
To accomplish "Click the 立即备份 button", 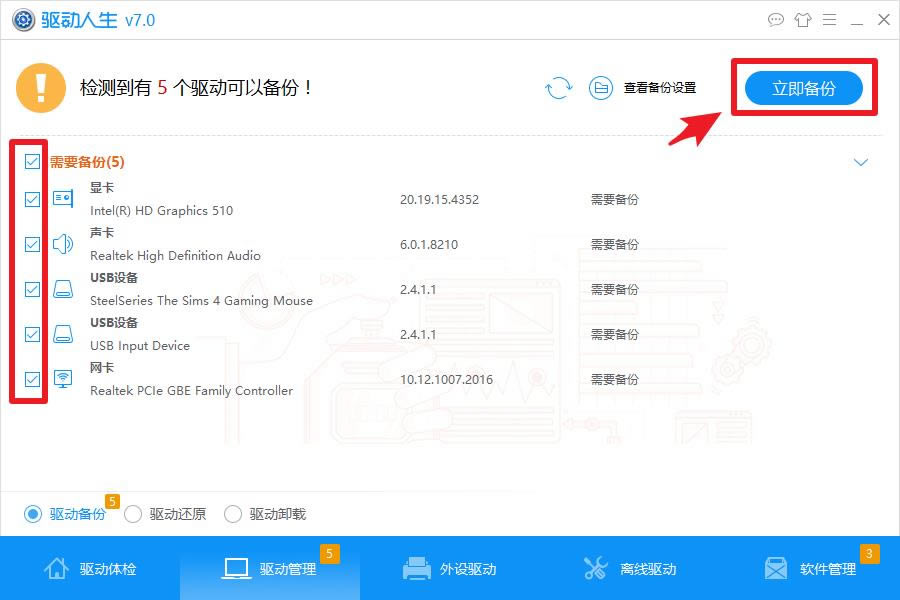I will pos(804,88).
